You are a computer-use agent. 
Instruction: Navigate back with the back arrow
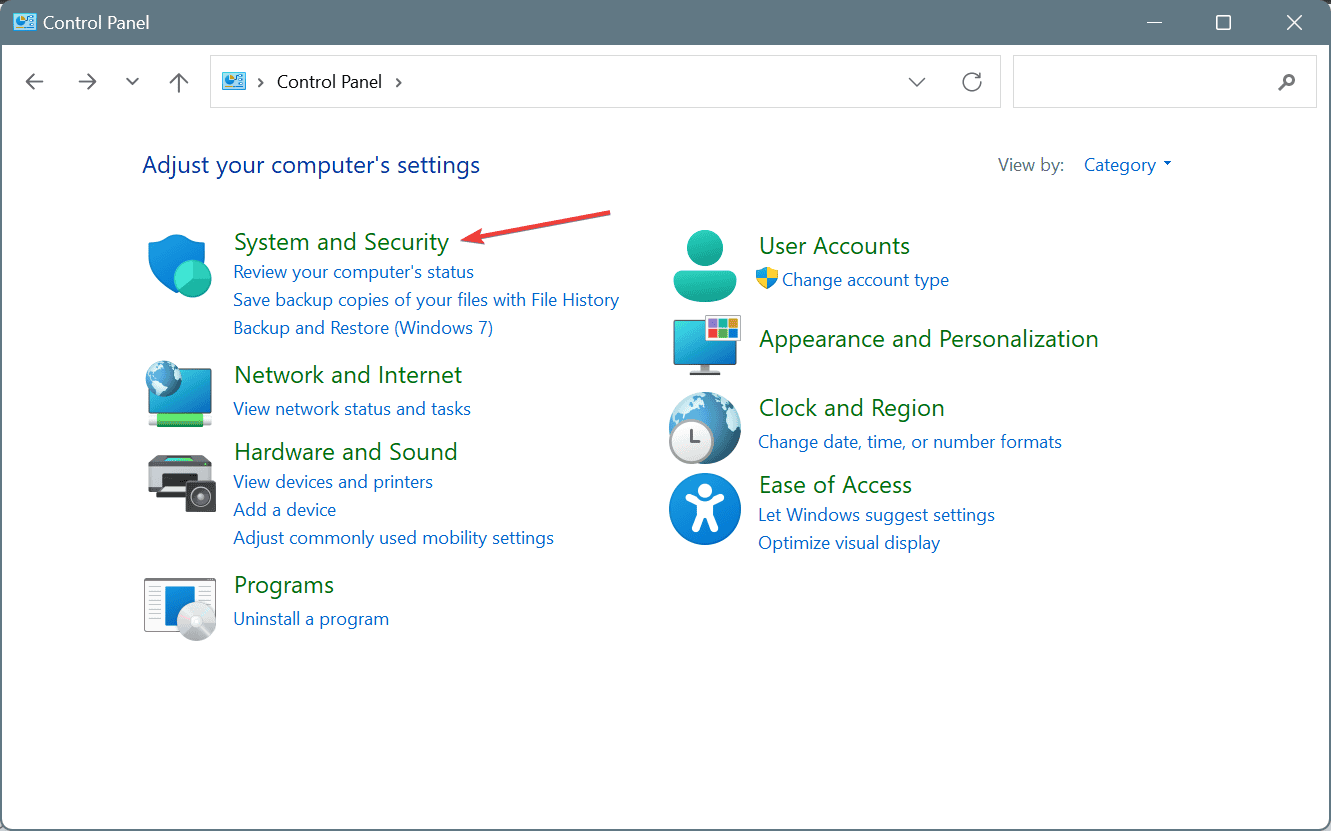click(x=35, y=82)
